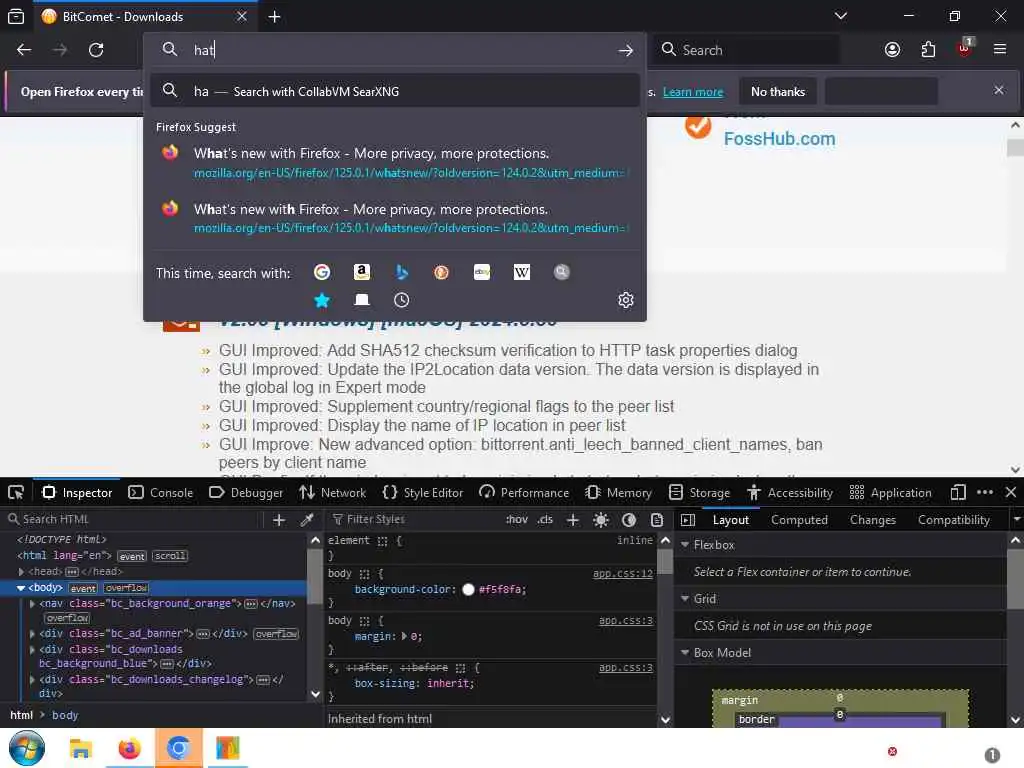1024x768 pixels.
Task: Search this time with eBay
Action: coord(482,272)
